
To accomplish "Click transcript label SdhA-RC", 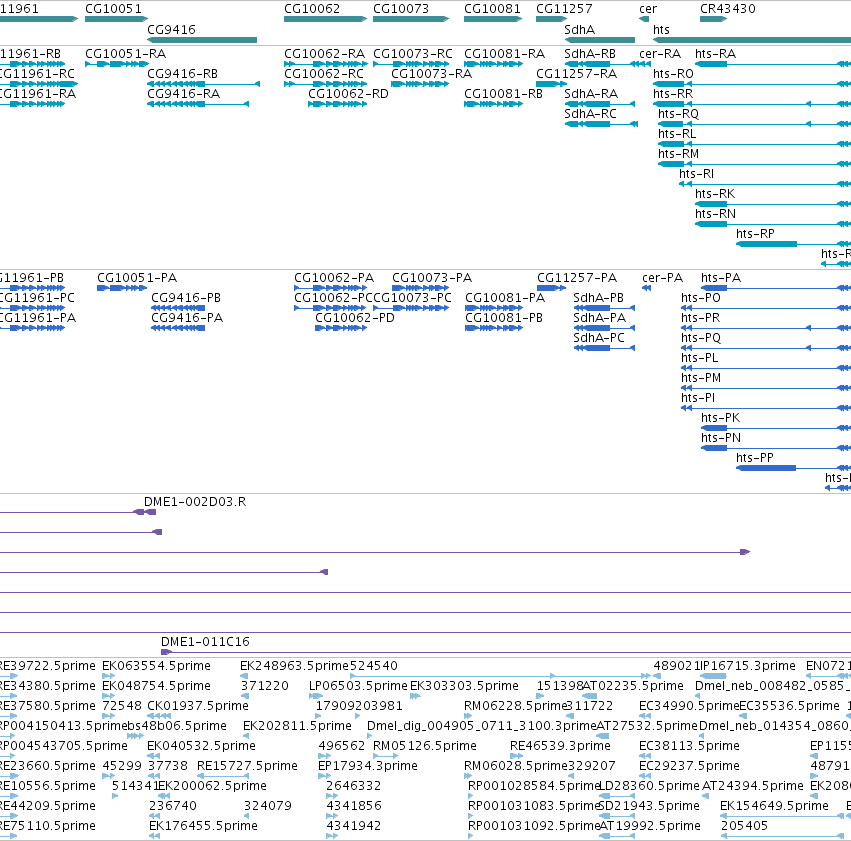I will tap(590, 114).
